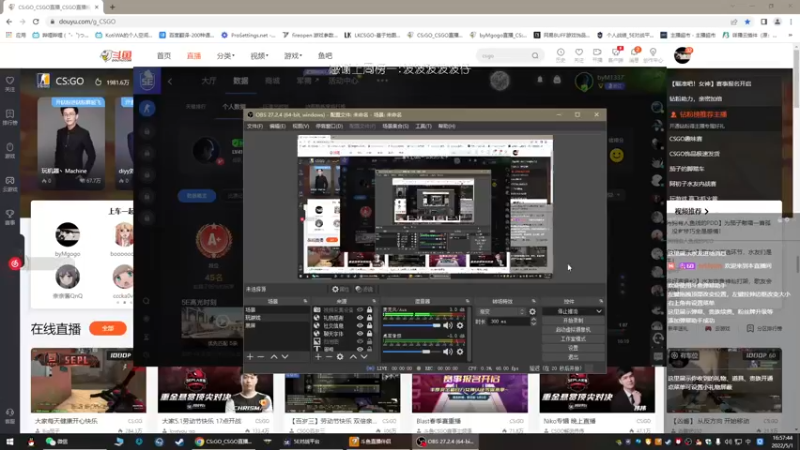Open OBS 工具(T) menu
This screenshot has width=800, height=450.
tap(423, 126)
